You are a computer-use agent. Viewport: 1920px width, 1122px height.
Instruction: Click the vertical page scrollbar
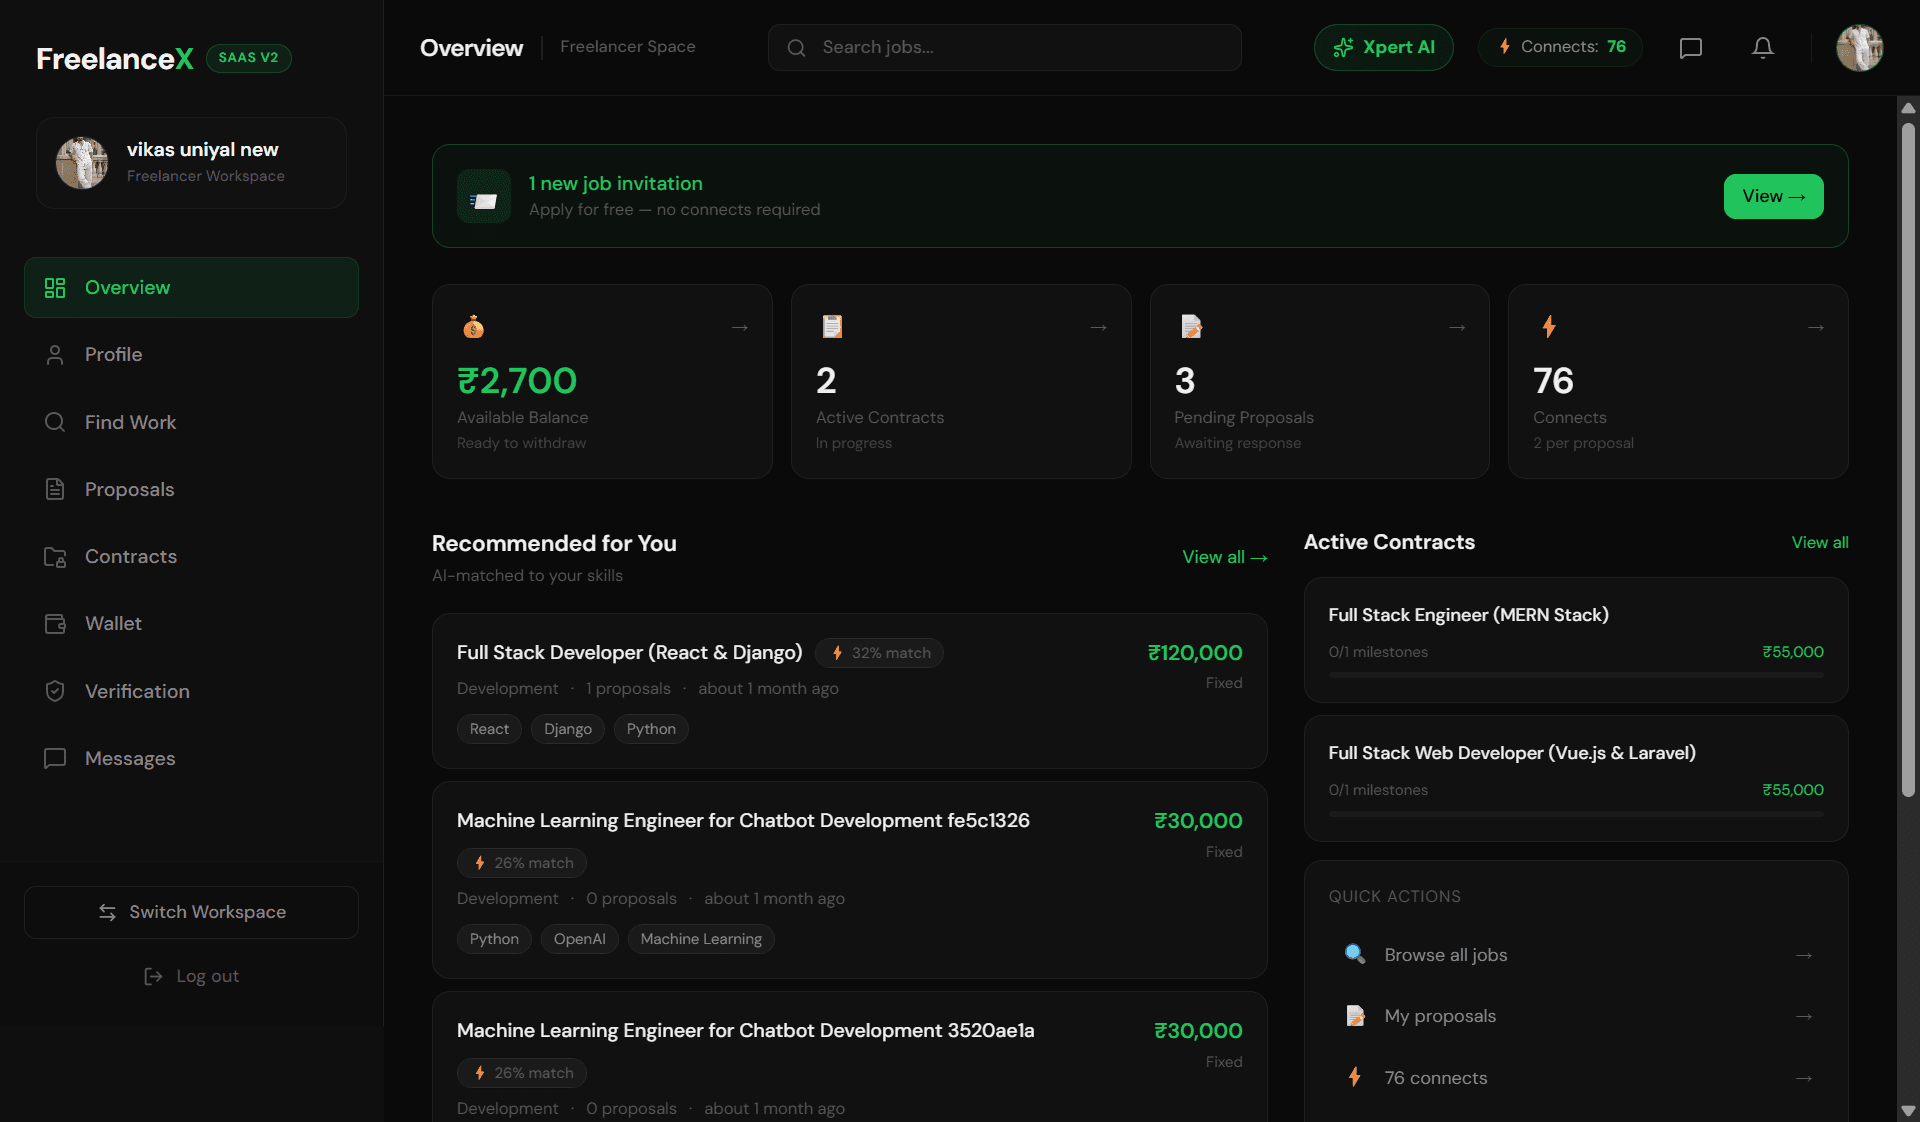(1908, 460)
